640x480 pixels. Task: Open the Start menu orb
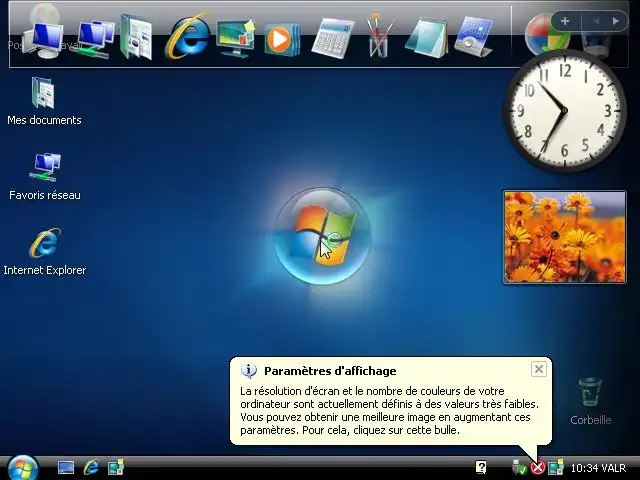22,468
